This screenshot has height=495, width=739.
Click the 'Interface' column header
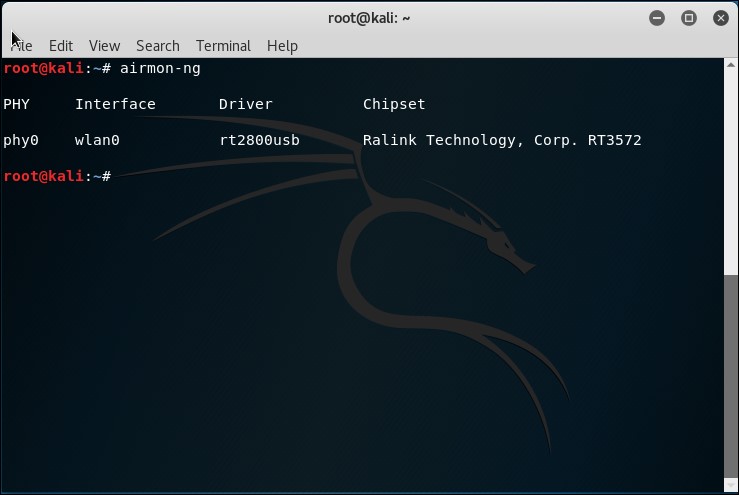point(115,104)
